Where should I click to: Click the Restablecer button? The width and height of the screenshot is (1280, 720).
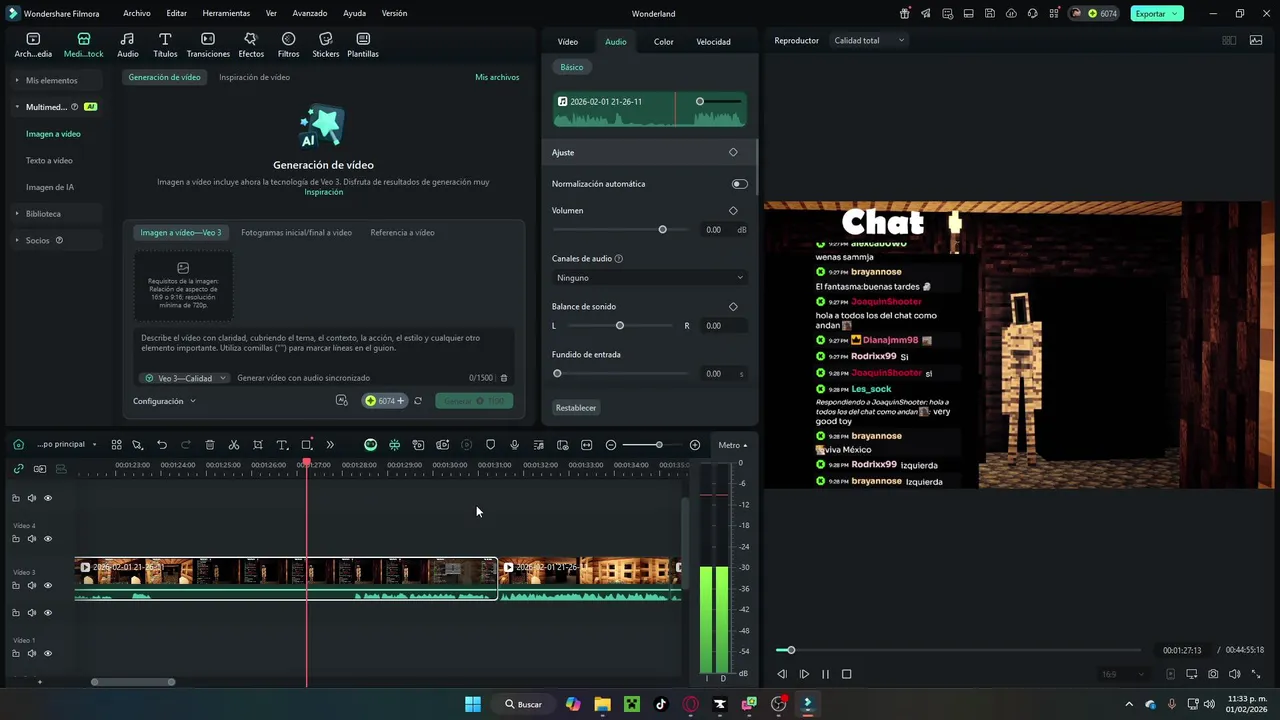click(x=576, y=408)
